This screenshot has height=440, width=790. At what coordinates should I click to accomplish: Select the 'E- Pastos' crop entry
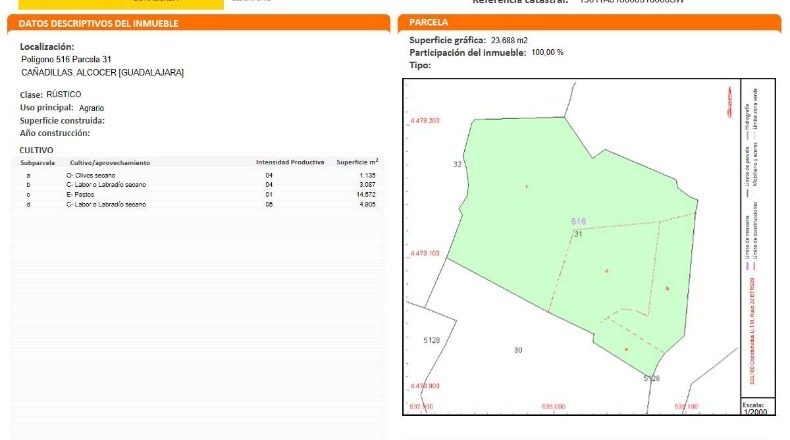click(80, 195)
